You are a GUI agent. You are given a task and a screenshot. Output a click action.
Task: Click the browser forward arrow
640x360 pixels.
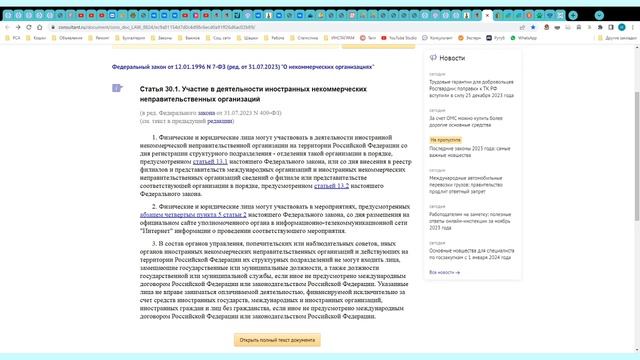click(18, 27)
